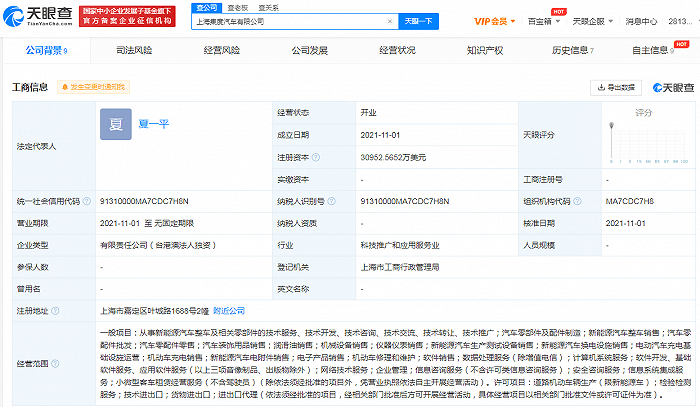Switch to the 经营风险 tab
700x407 pixels.
click(222, 50)
